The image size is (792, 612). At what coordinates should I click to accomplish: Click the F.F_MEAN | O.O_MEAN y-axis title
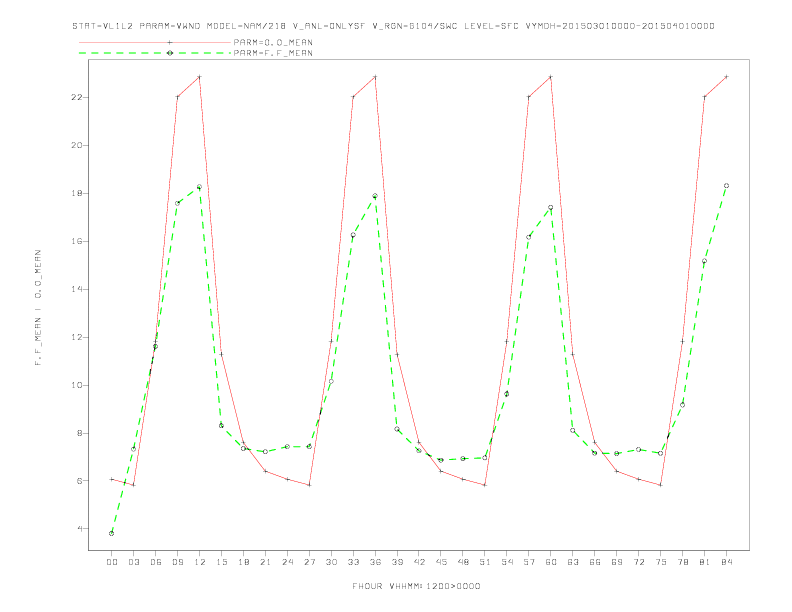click(38, 308)
